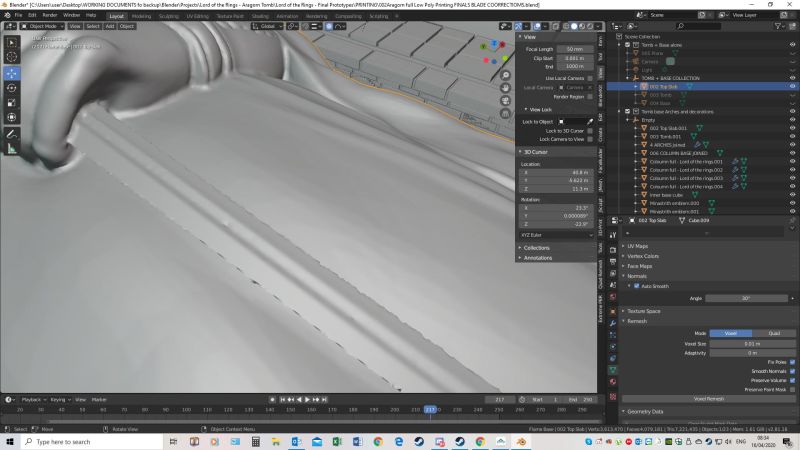Toggle the Preserve Volume checkbox
Screen dimensions: 800x450
coord(792,381)
